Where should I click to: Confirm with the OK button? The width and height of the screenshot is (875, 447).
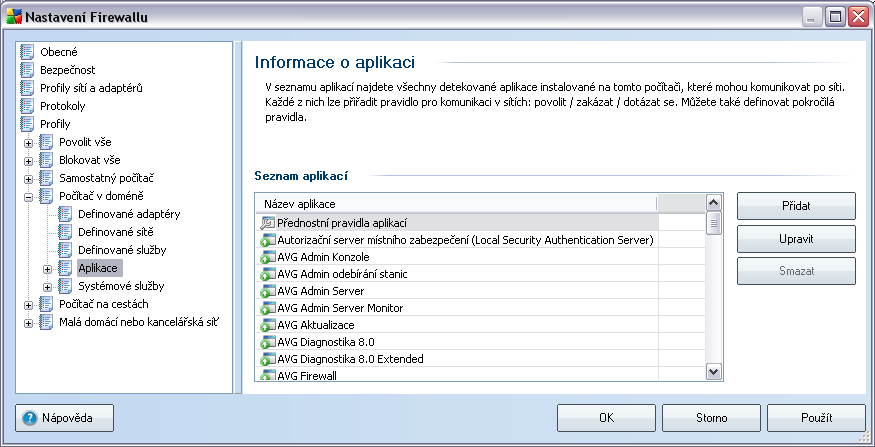click(606, 418)
